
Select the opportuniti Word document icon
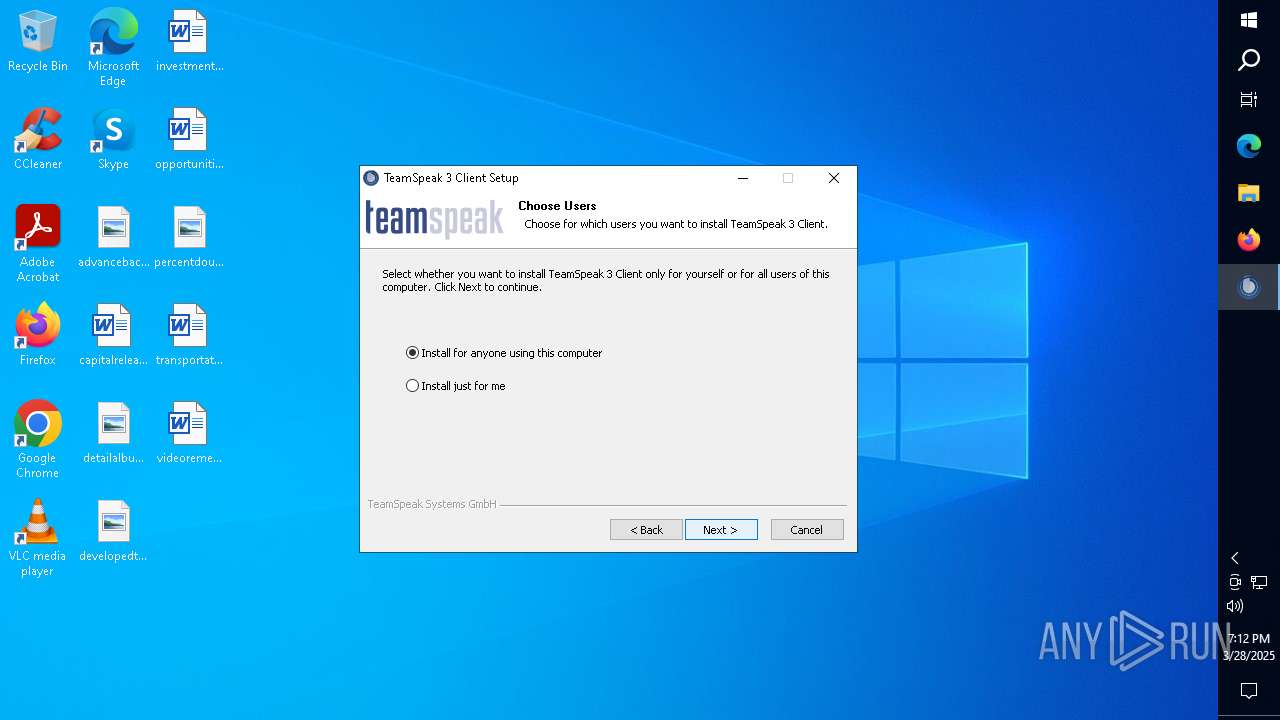click(189, 140)
